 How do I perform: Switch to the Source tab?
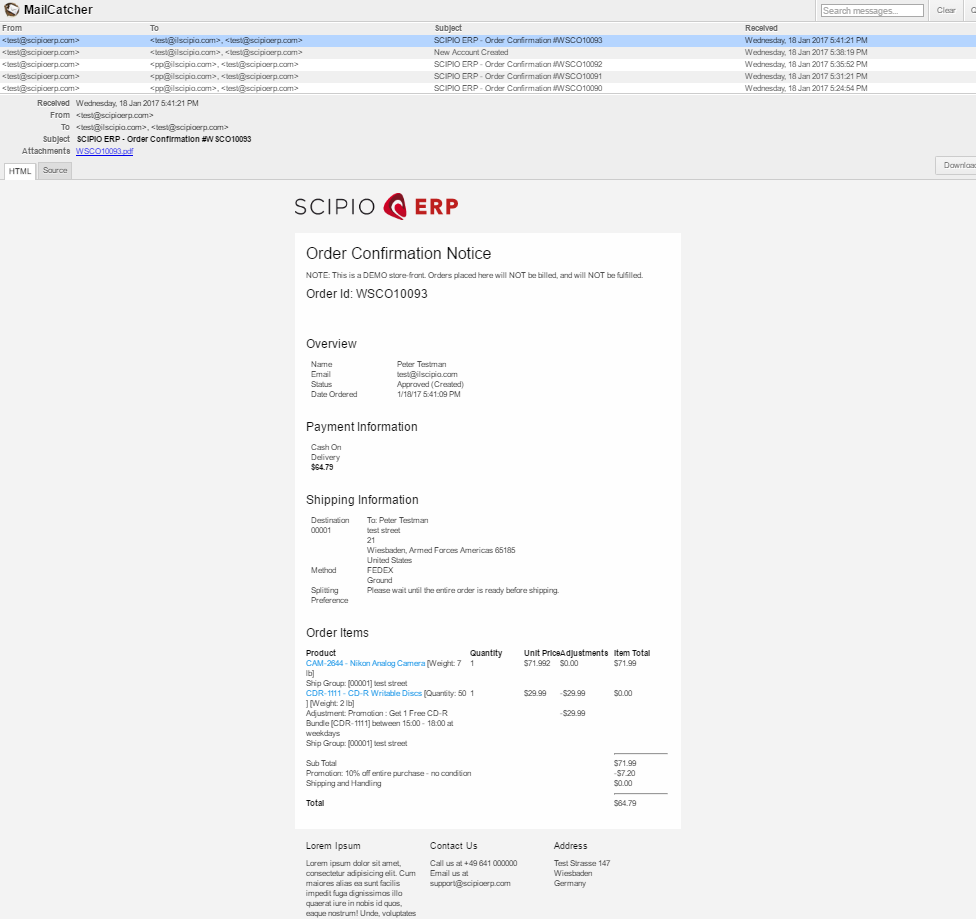pos(54,170)
